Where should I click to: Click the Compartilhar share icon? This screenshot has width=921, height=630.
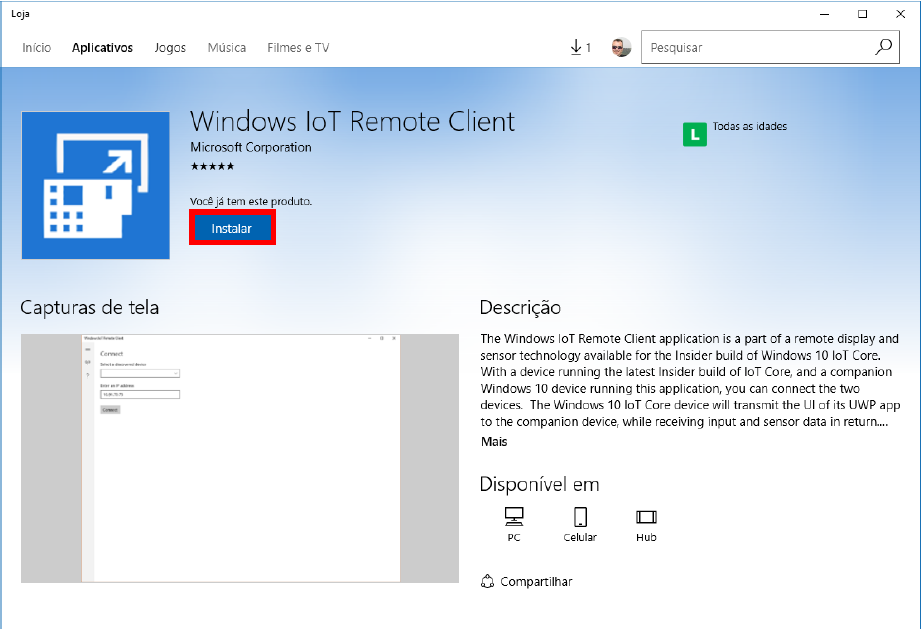(x=487, y=581)
